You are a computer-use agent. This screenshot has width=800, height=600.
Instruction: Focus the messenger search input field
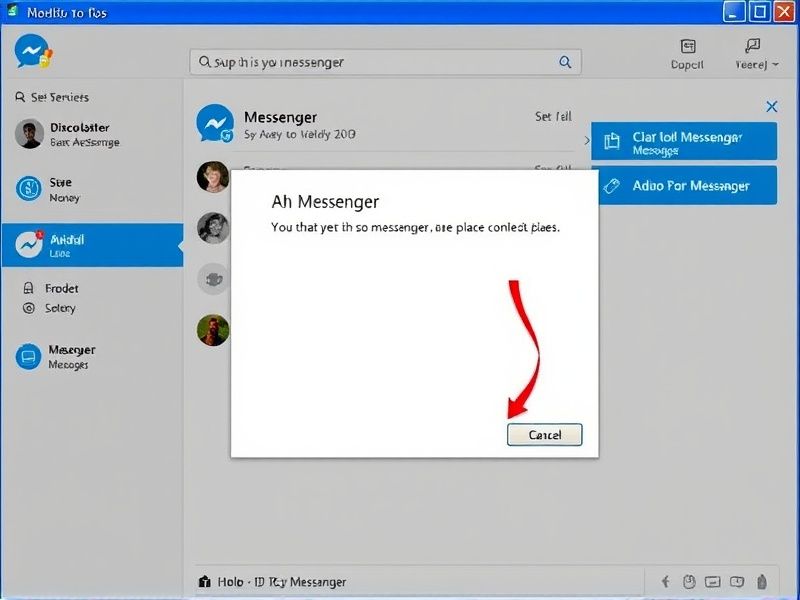pyautogui.click(x=385, y=62)
